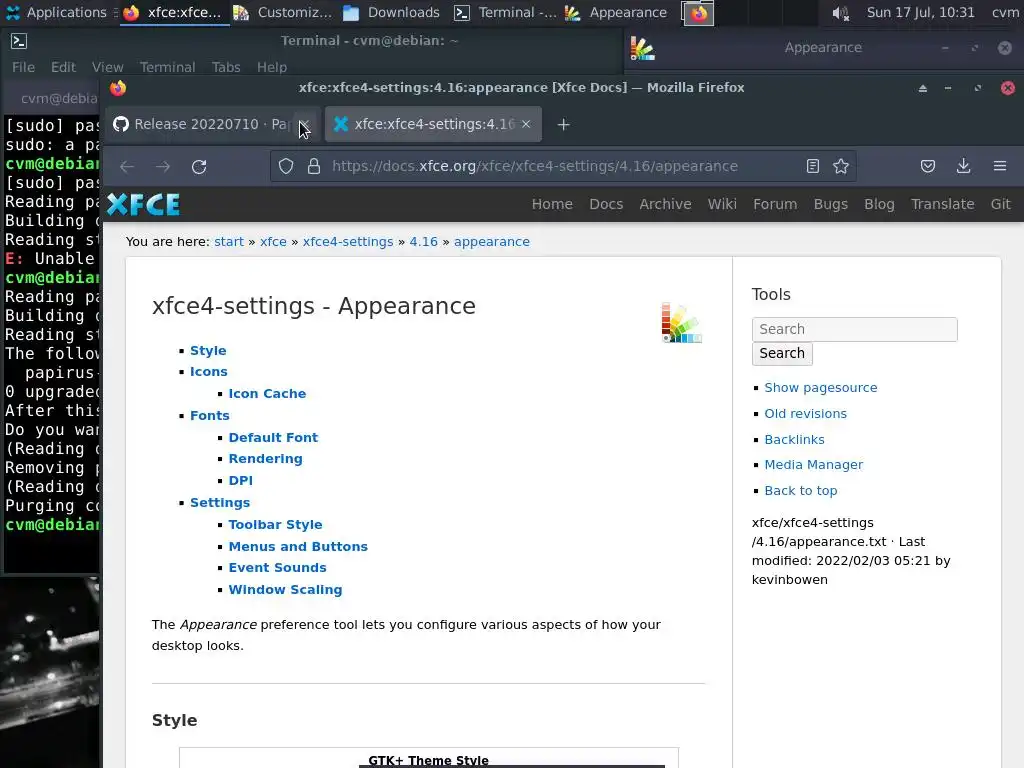Open the tracking protection shield icon
This screenshot has height=768, width=1024.
point(286,167)
